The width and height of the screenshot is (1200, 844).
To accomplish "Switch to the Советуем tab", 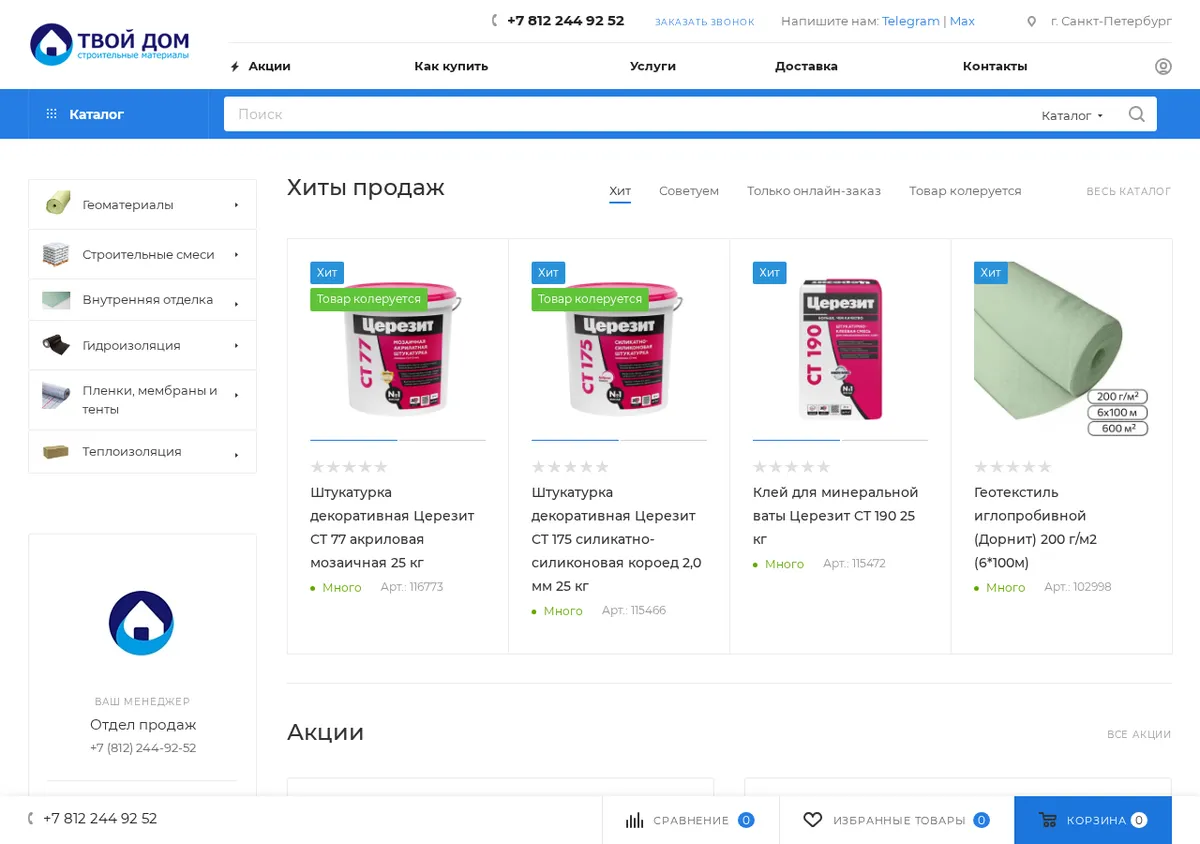I will [689, 191].
